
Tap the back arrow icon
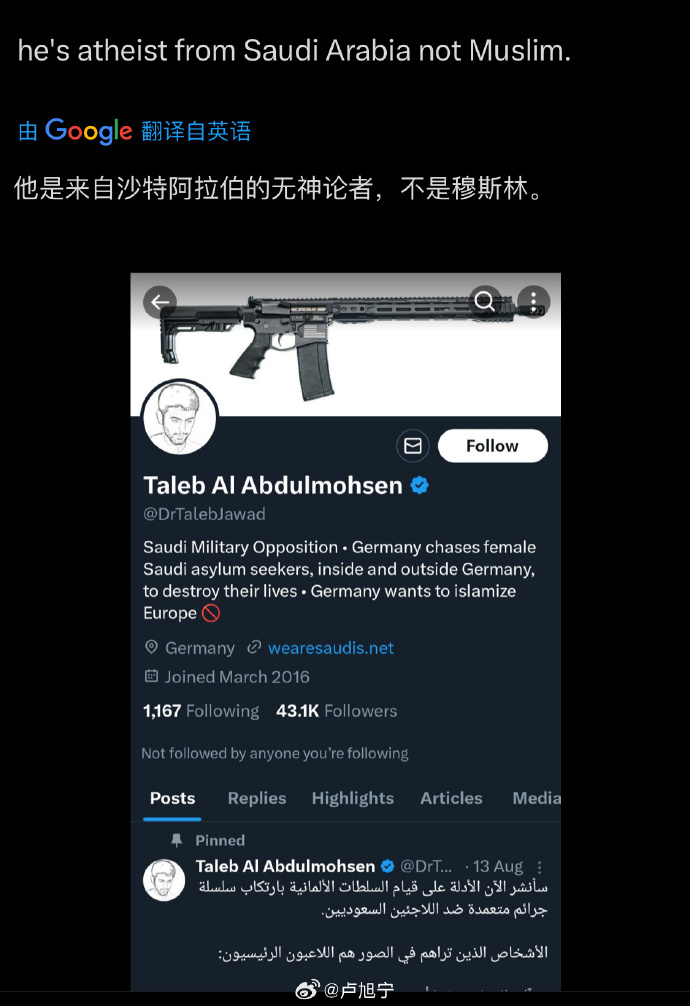click(x=160, y=302)
